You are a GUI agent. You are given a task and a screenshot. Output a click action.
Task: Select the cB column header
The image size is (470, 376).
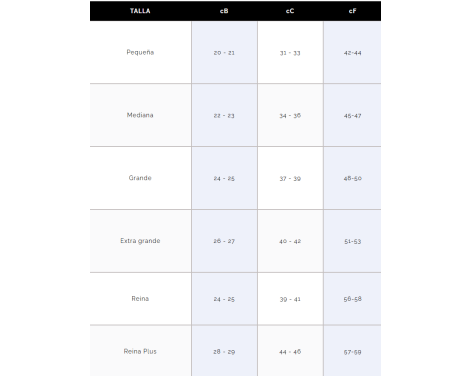click(224, 11)
